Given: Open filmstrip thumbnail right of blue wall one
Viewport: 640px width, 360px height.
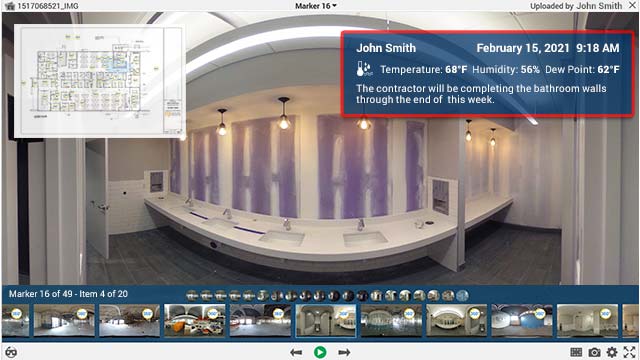Looking at the screenshot, I should pos(587,320).
